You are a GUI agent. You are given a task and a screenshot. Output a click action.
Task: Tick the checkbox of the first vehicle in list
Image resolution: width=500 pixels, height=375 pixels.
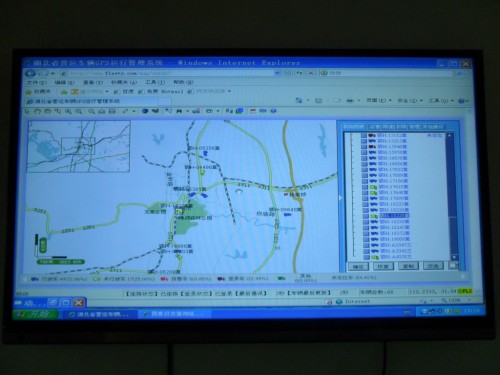pyautogui.click(x=364, y=136)
